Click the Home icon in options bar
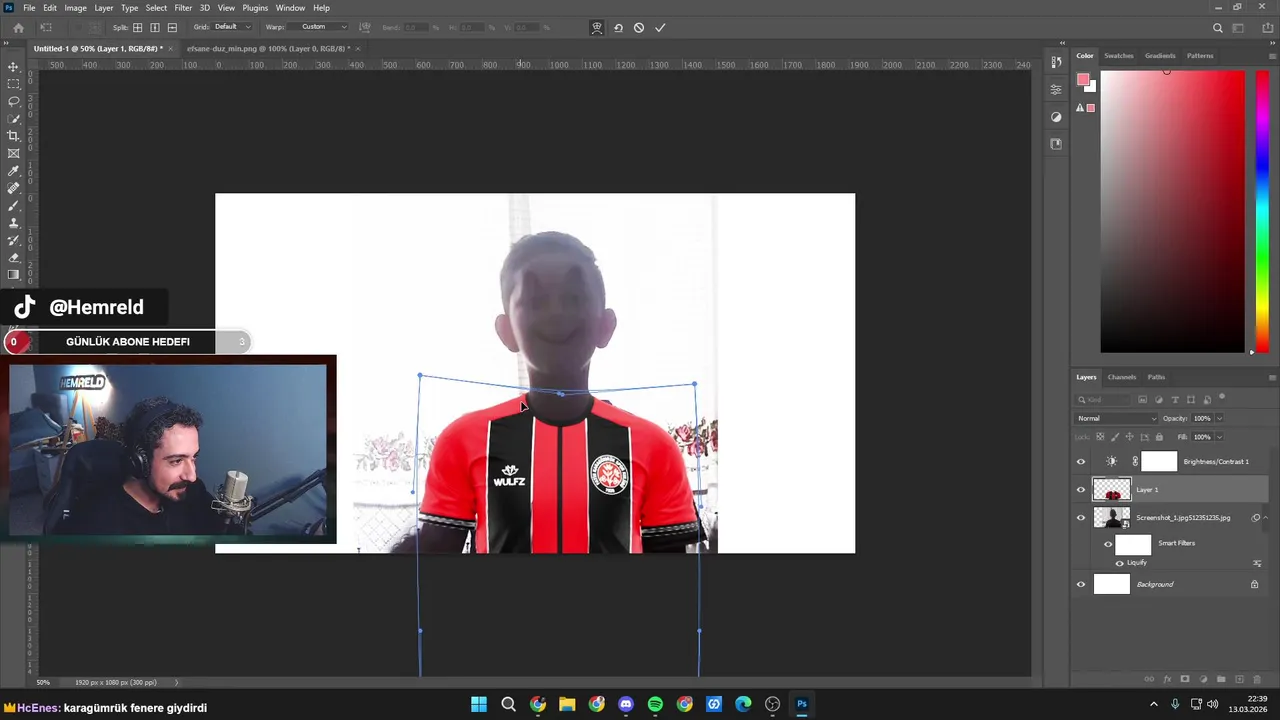This screenshot has height=720, width=1280. 18,28
